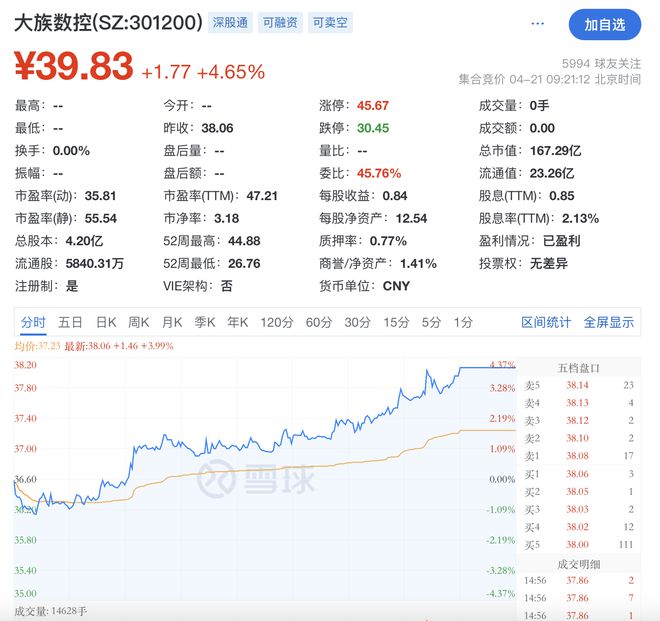660x621 pixels.
Task: Click the 52周最高 value 44.88
Action: click(244, 241)
